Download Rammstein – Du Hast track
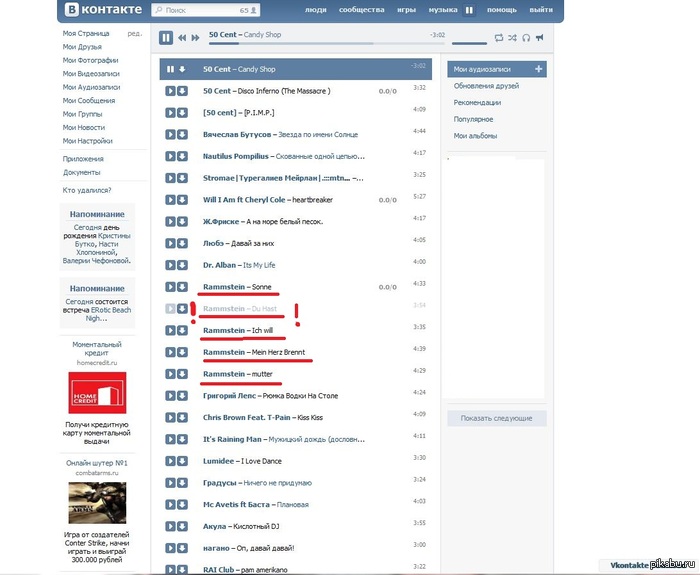Image resolution: width=700 pixels, height=575 pixels. (182, 308)
